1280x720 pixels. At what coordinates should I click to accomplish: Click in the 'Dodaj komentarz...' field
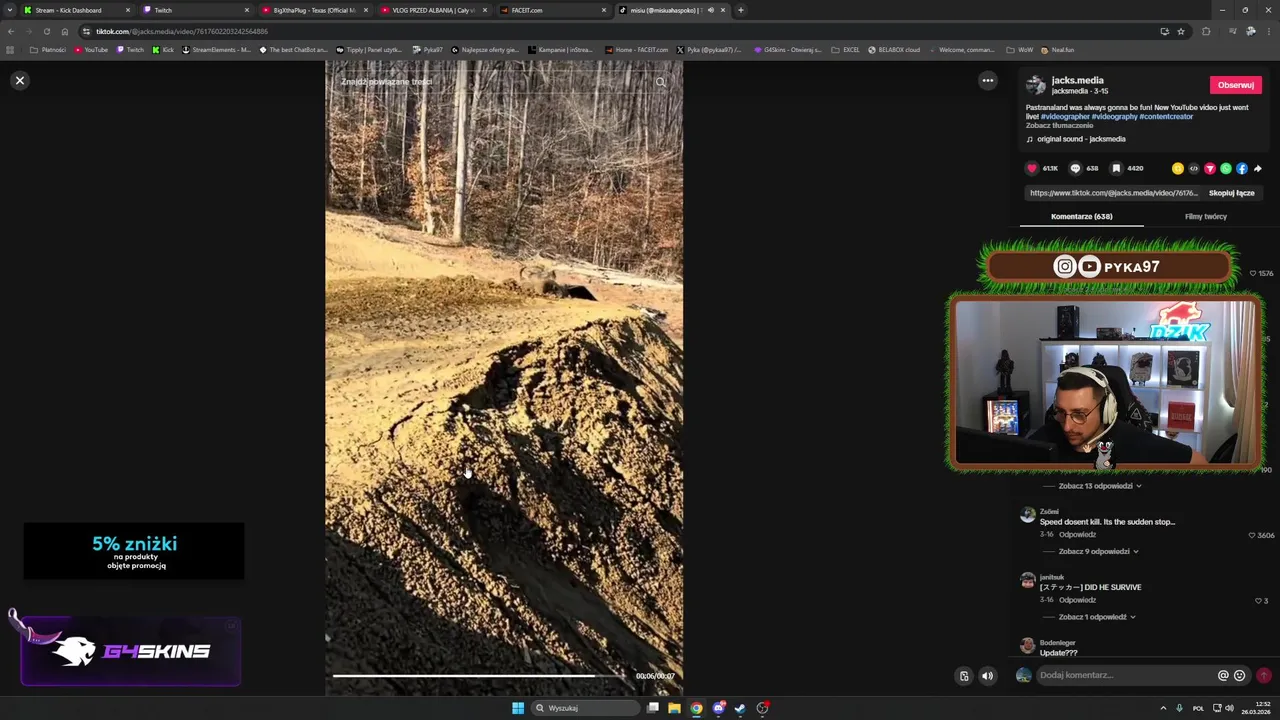tap(1125, 675)
